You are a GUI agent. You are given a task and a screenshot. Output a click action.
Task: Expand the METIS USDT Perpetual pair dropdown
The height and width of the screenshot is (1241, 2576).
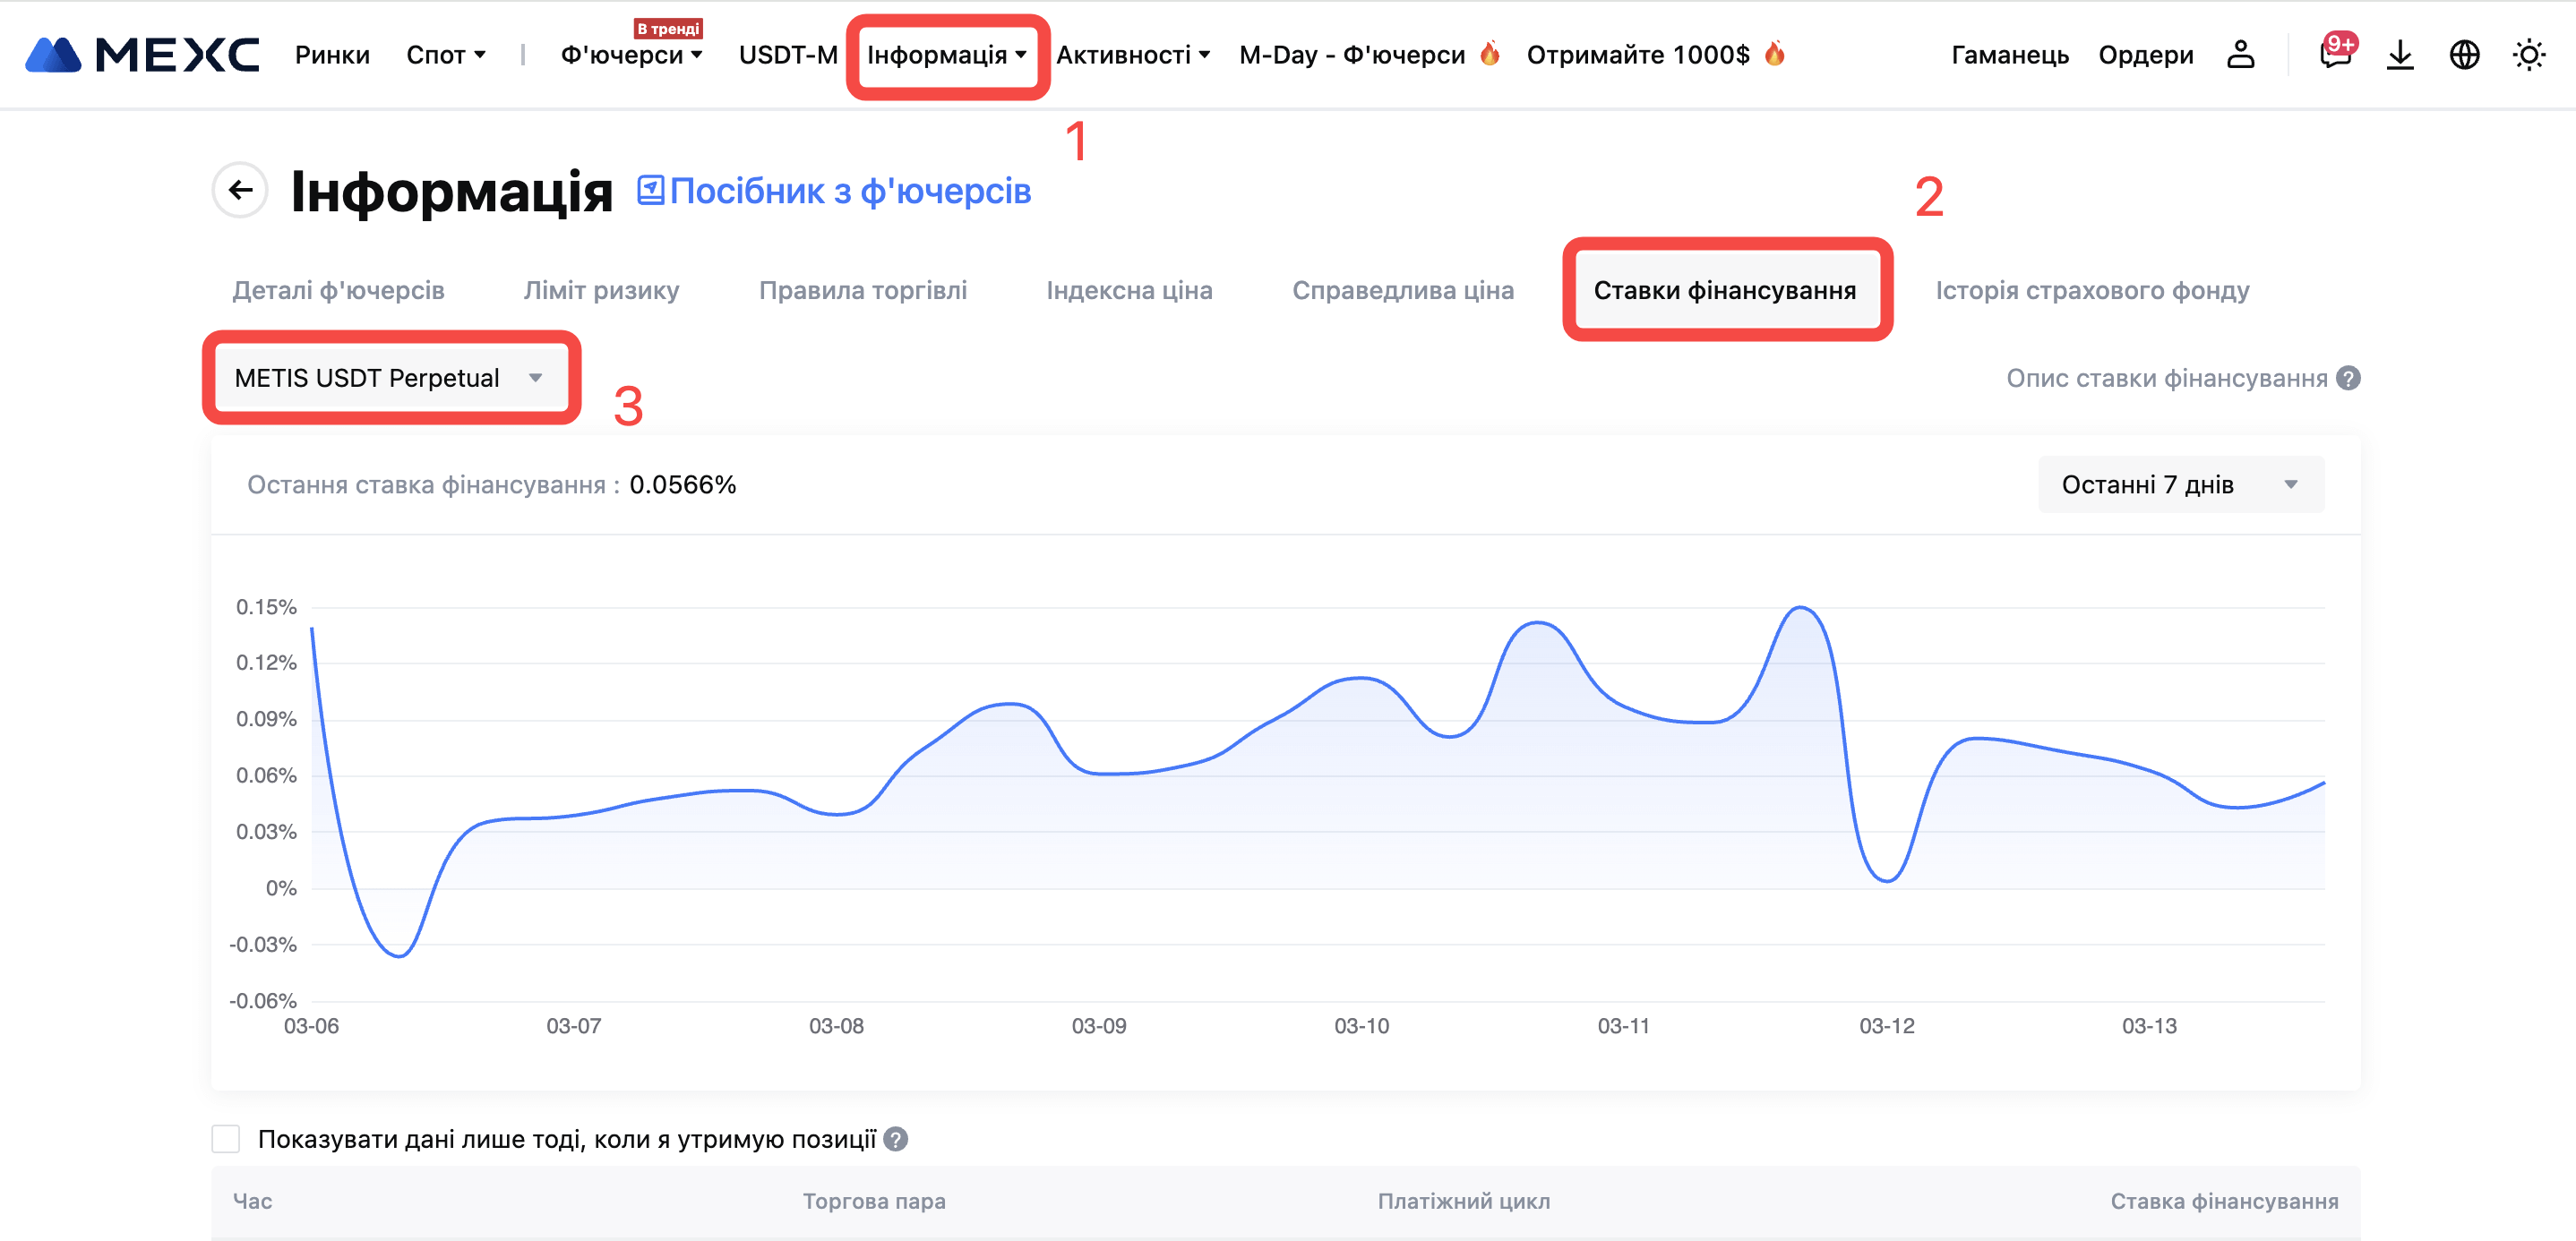tap(390, 378)
